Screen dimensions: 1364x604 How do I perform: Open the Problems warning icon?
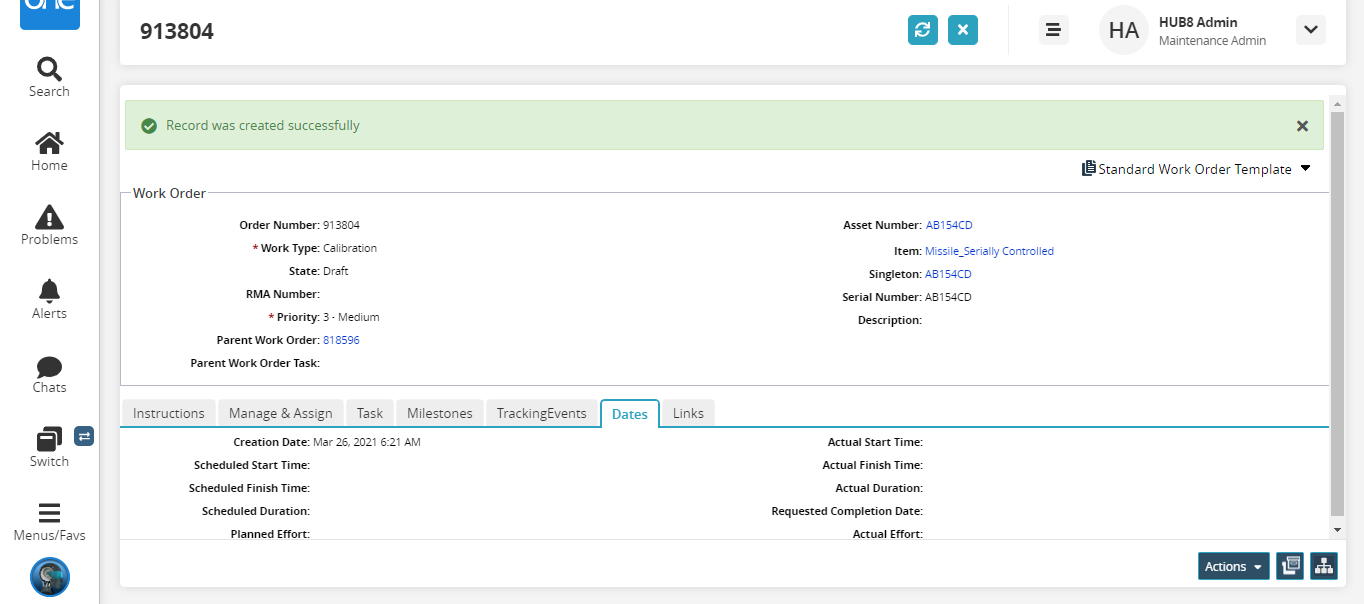pos(49,225)
